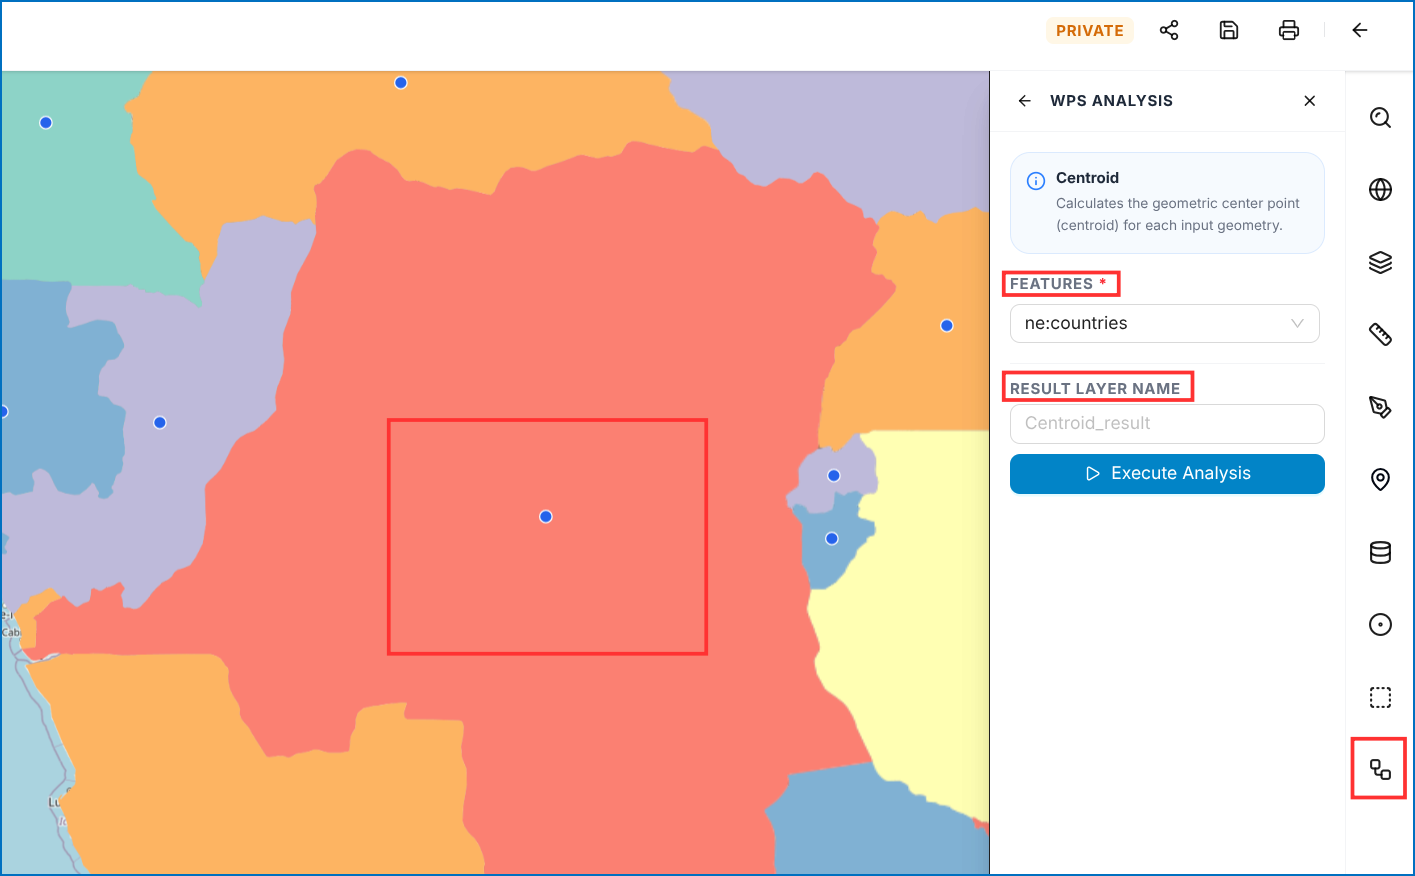Open the database icon in the sidebar
The image size is (1415, 876).
[1380, 552]
